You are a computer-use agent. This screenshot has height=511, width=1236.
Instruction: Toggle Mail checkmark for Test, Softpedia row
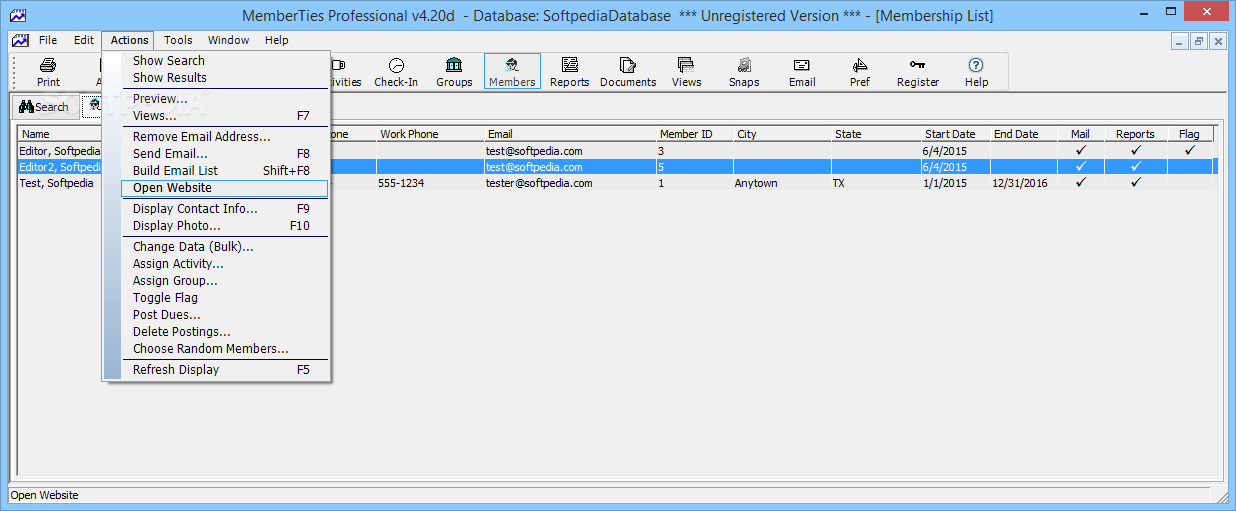[x=1080, y=183]
